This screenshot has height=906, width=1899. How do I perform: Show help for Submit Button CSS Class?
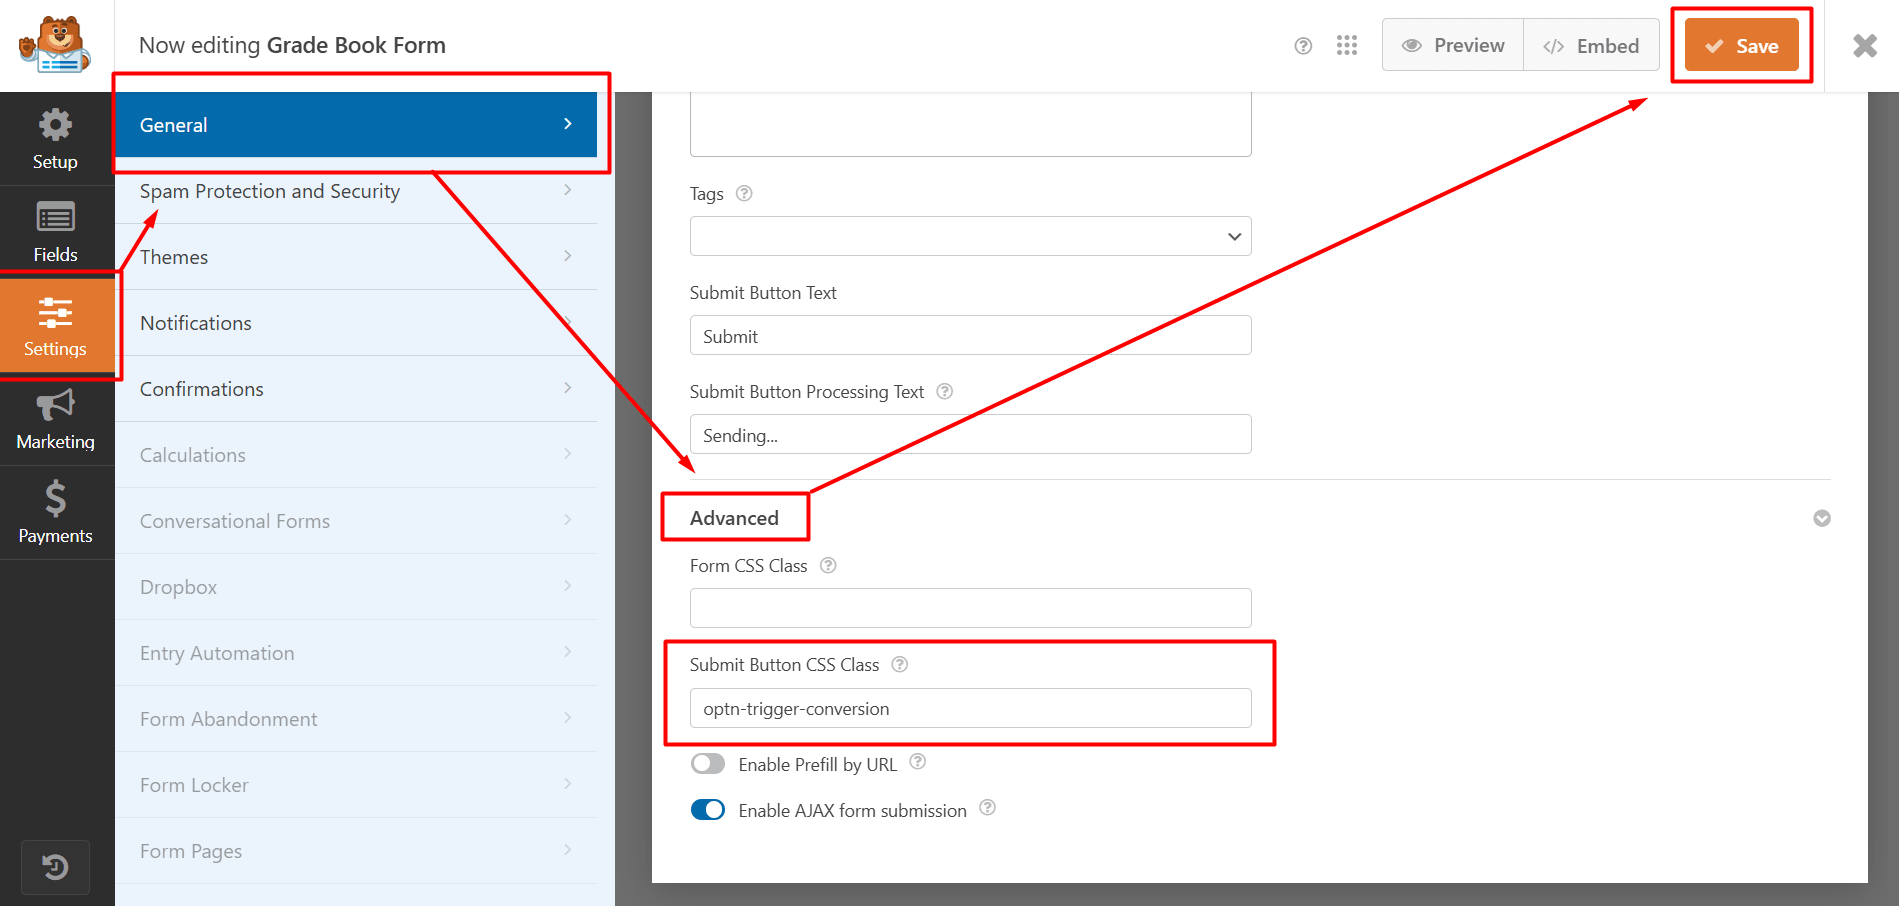tap(900, 664)
